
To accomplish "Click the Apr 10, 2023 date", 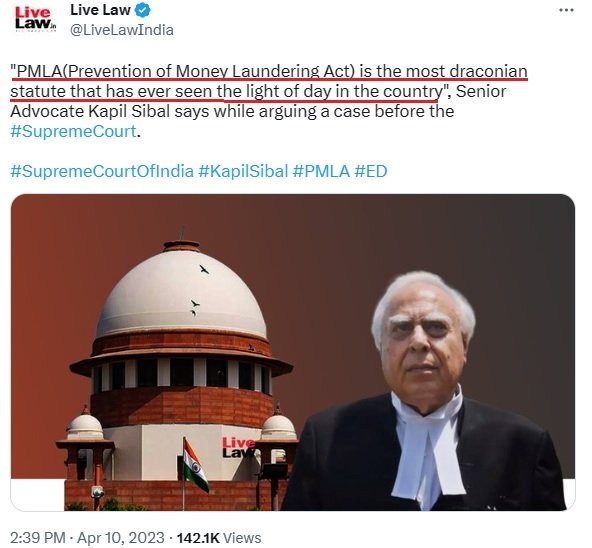I will (x=121, y=538).
